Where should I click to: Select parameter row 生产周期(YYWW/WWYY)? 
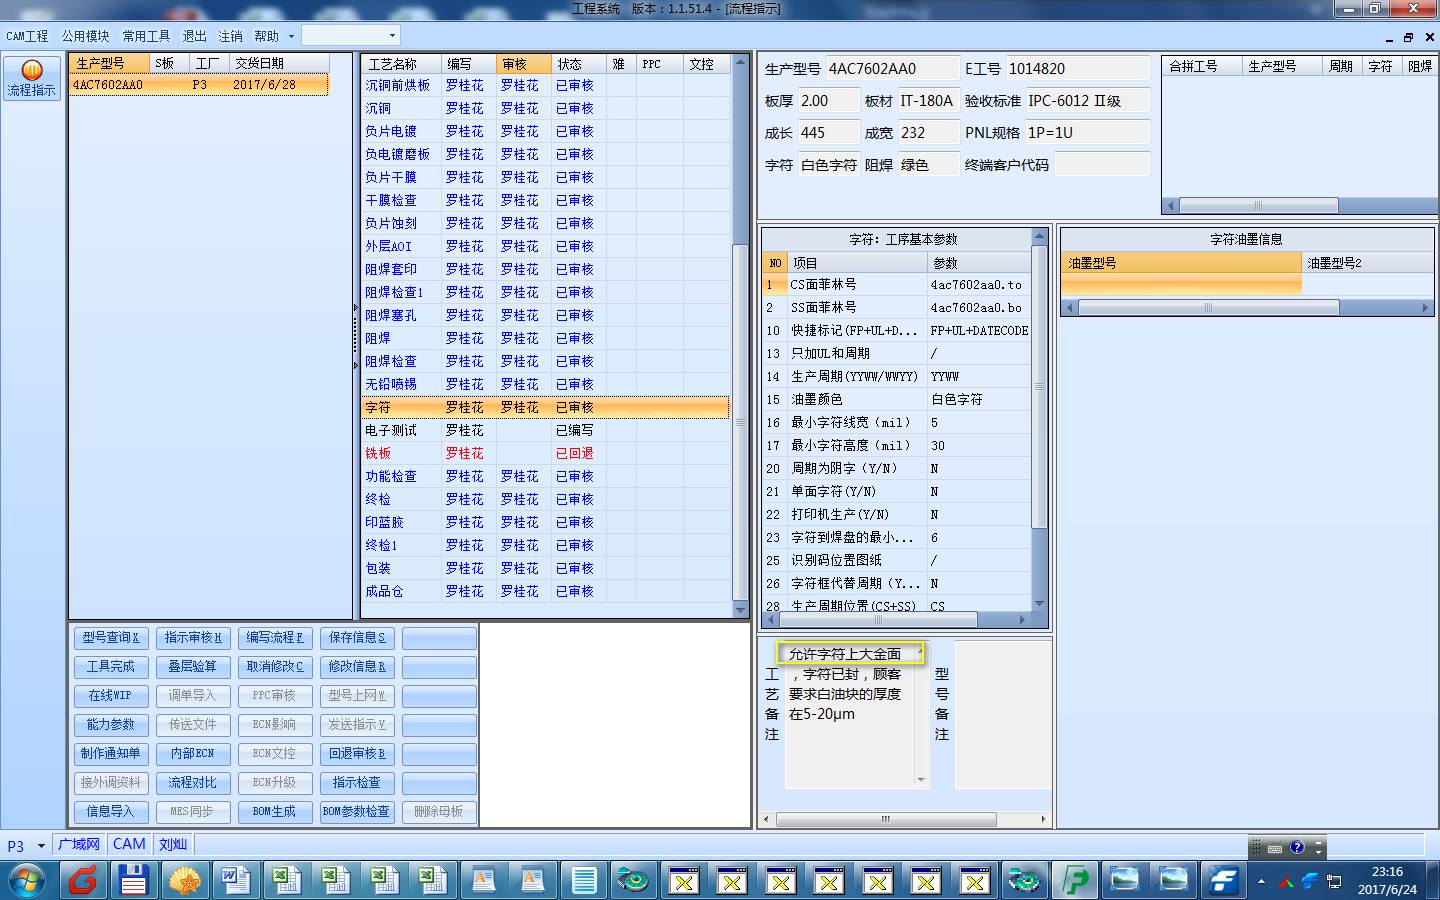coord(897,376)
